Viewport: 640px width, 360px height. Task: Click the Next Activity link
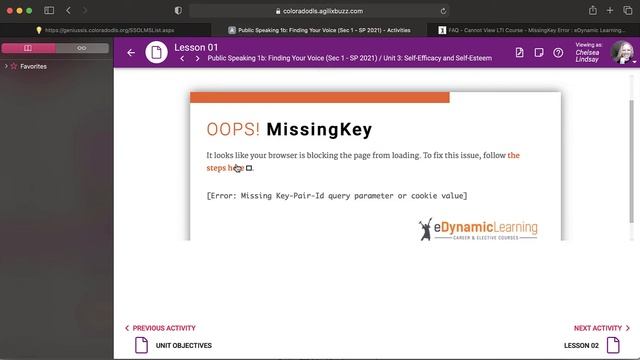point(602,328)
